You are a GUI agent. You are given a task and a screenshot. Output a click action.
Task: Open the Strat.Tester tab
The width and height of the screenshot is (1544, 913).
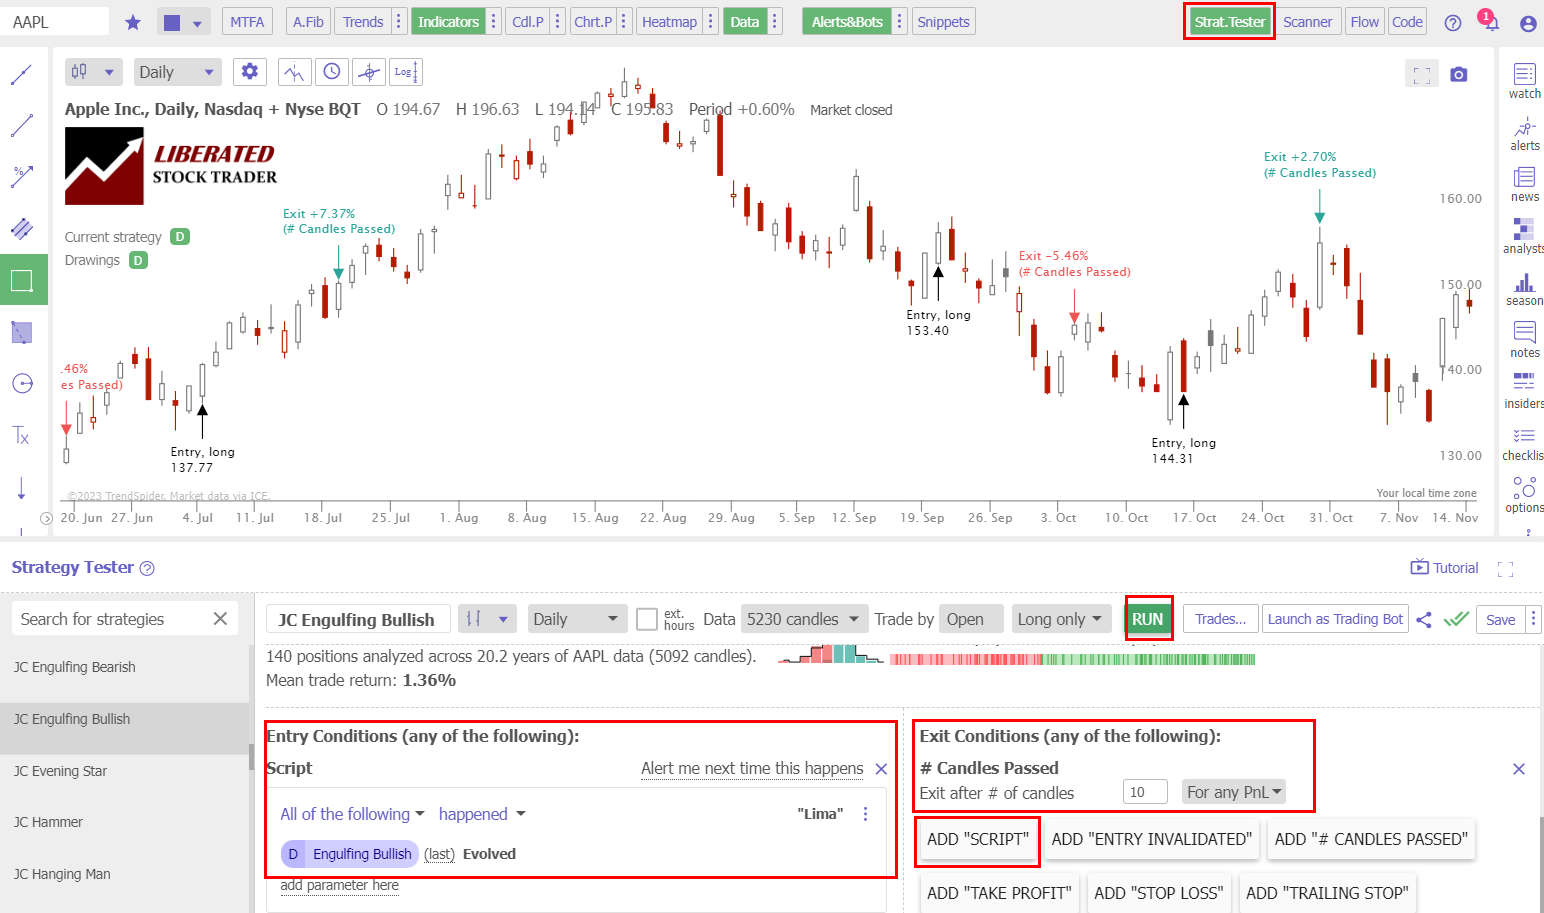1229,20
